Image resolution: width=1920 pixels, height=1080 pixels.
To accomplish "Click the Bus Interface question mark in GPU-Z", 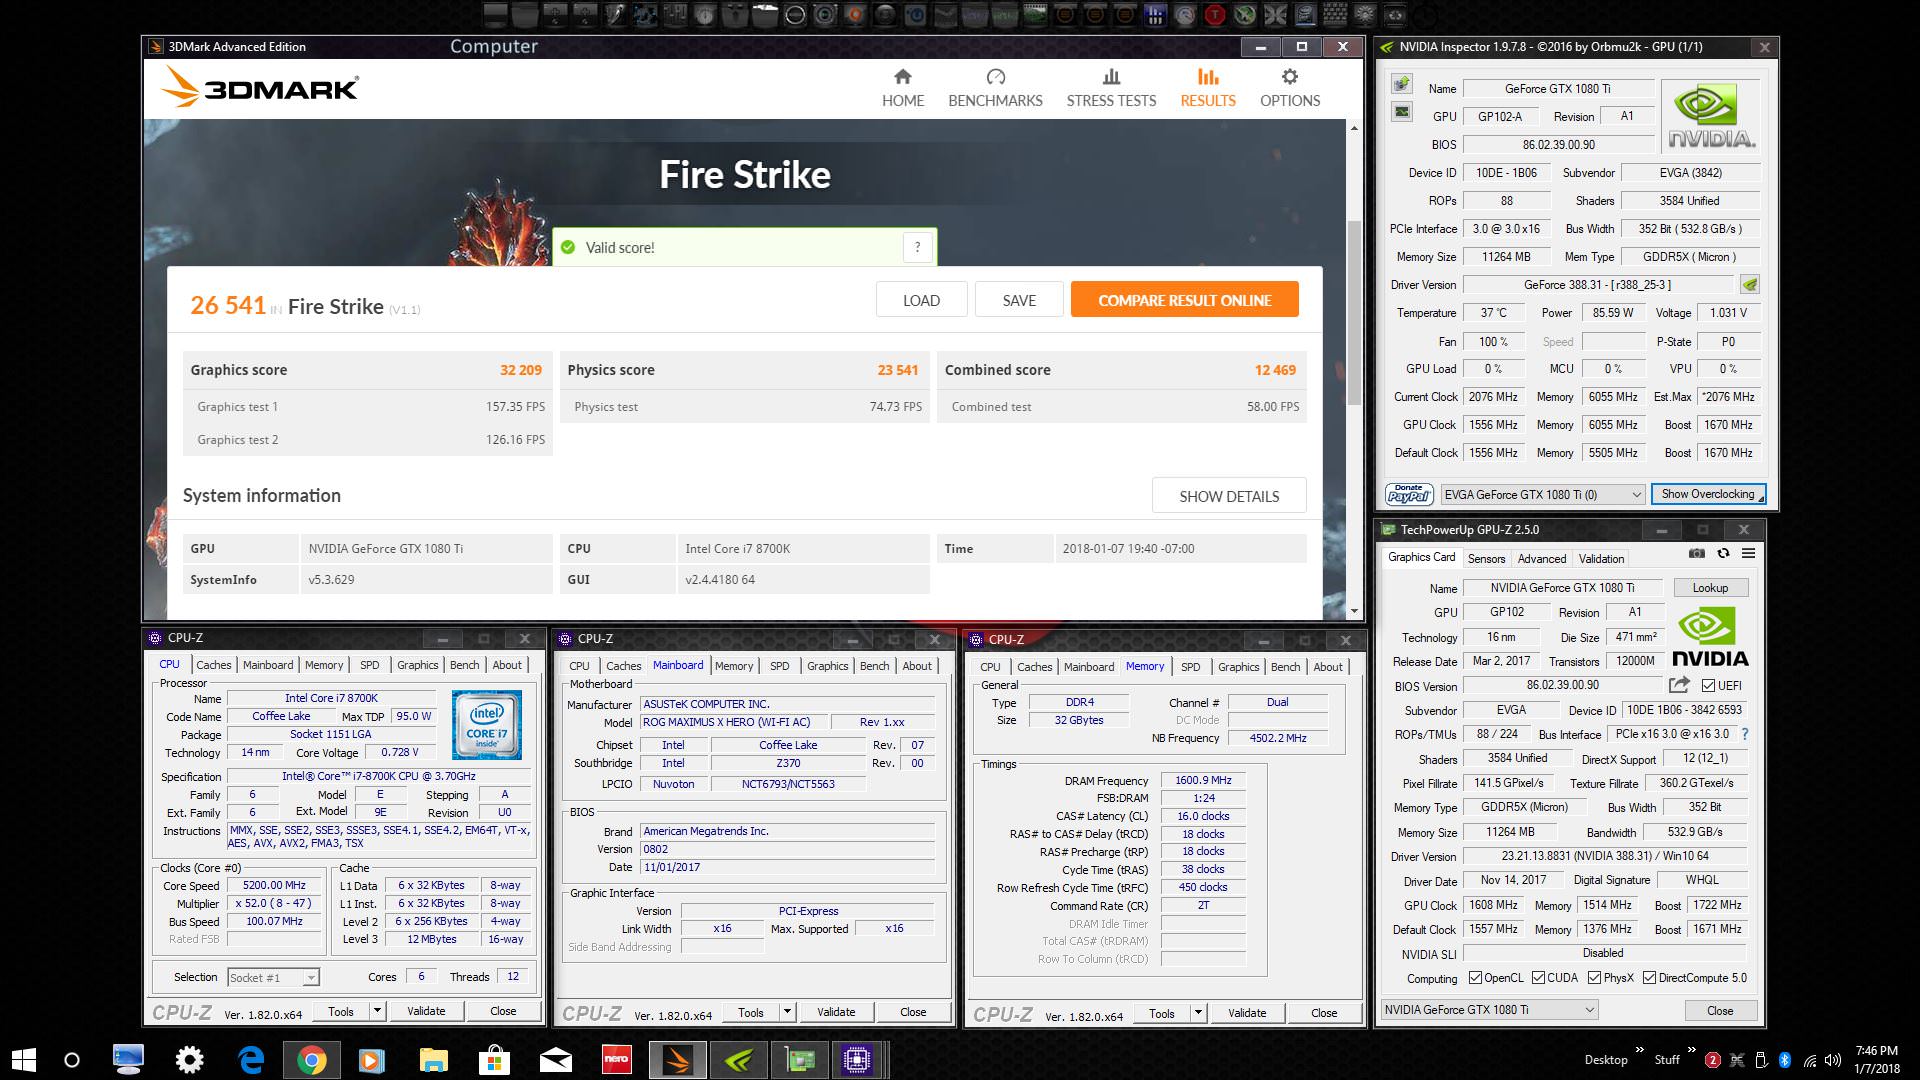I will point(1745,734).
